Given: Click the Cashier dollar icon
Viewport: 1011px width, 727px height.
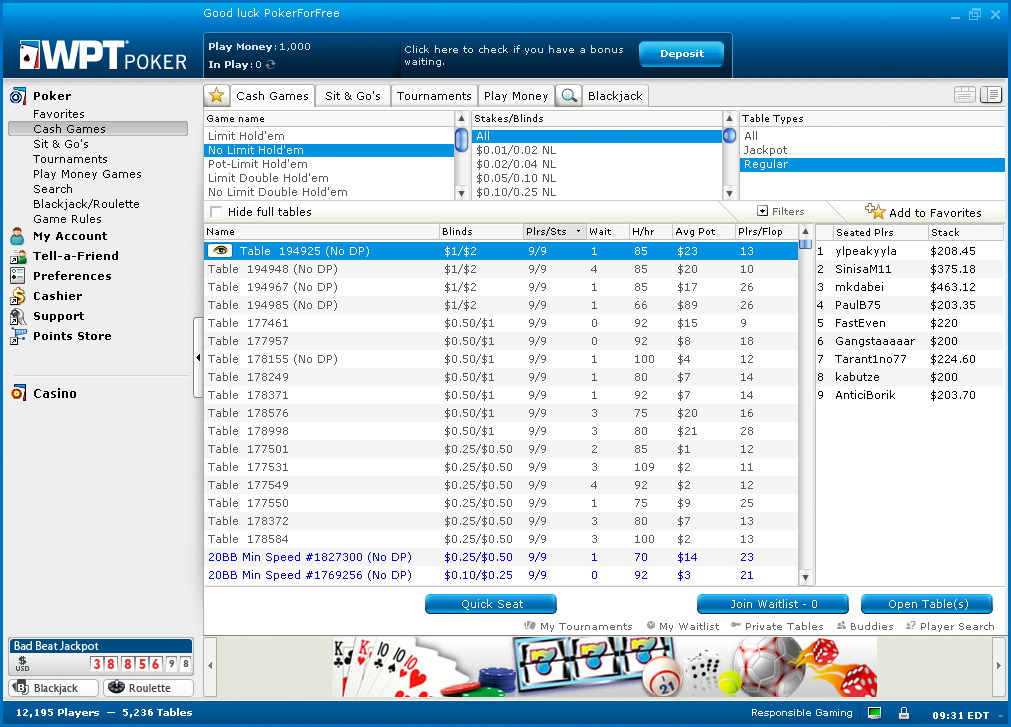Looking at the screenshot, I should (18, 296).
